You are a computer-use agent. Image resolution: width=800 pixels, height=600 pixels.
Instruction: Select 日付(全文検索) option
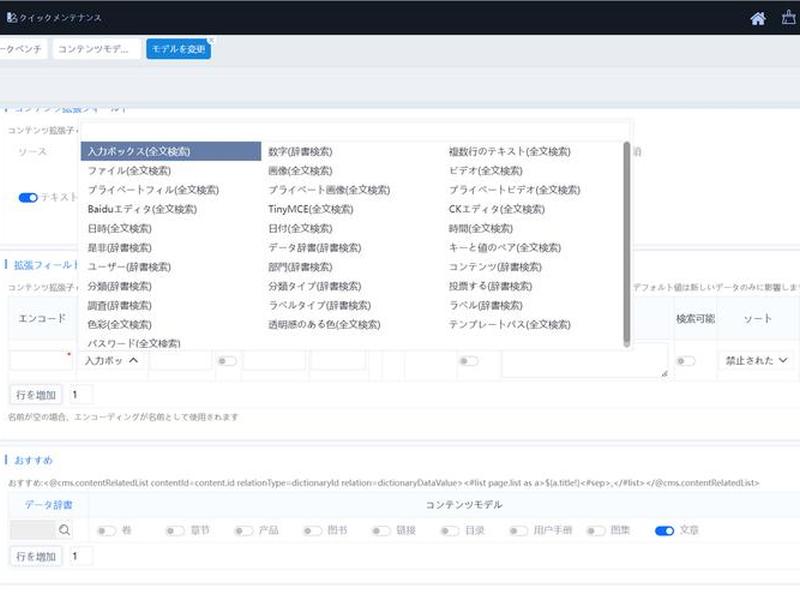(300, 229)
